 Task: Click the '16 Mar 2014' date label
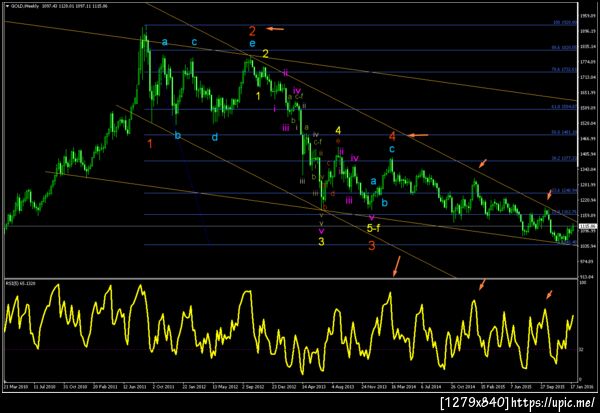coord(403,387)
